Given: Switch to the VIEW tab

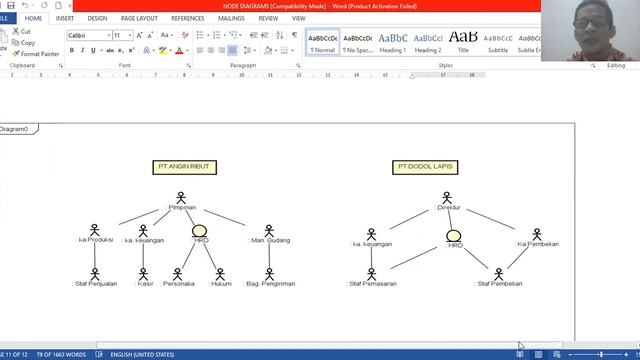Looking at the screenshot, I should coord(298,18).
